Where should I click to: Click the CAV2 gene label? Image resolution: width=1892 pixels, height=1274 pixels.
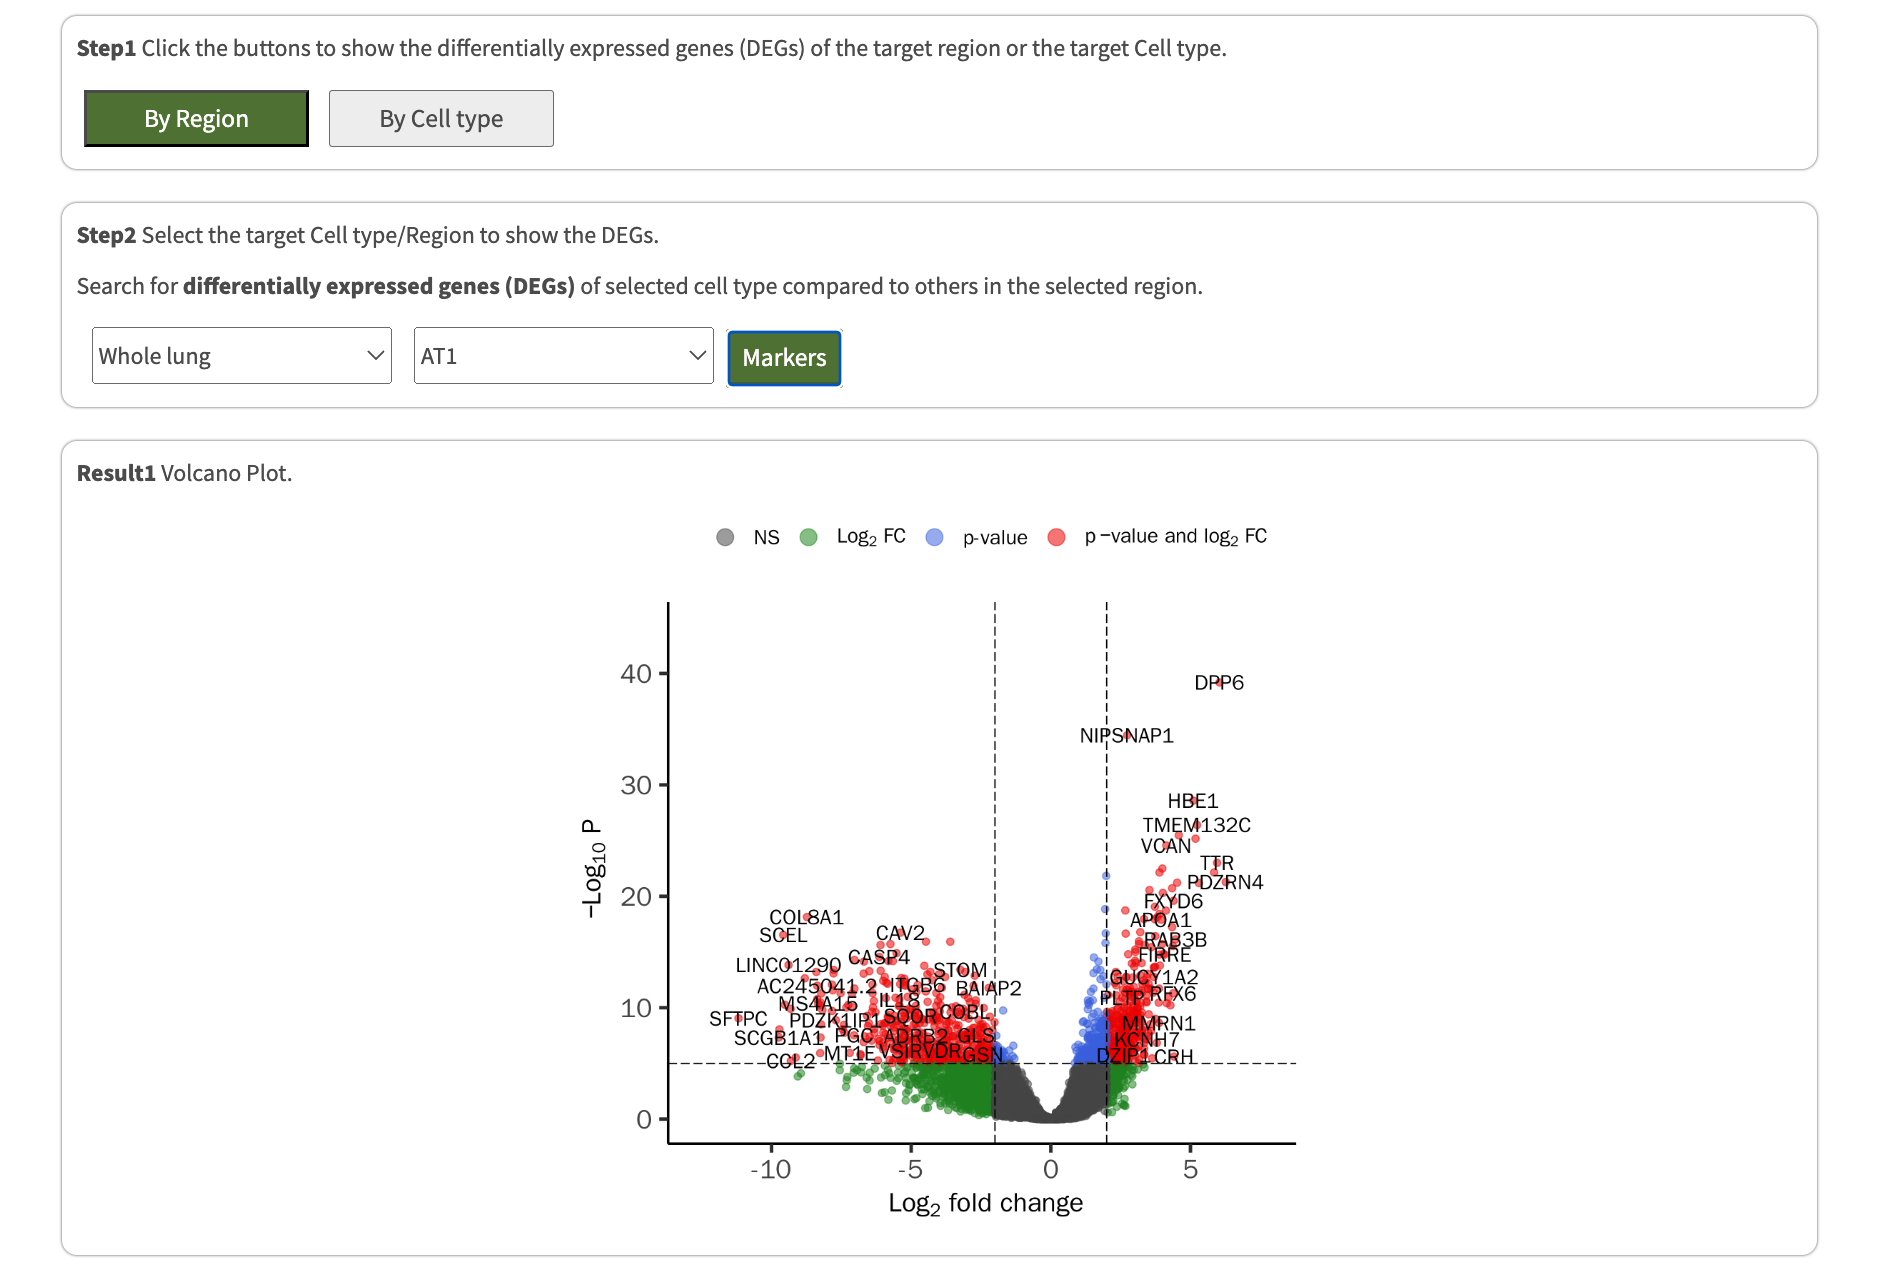click(900, 933)
